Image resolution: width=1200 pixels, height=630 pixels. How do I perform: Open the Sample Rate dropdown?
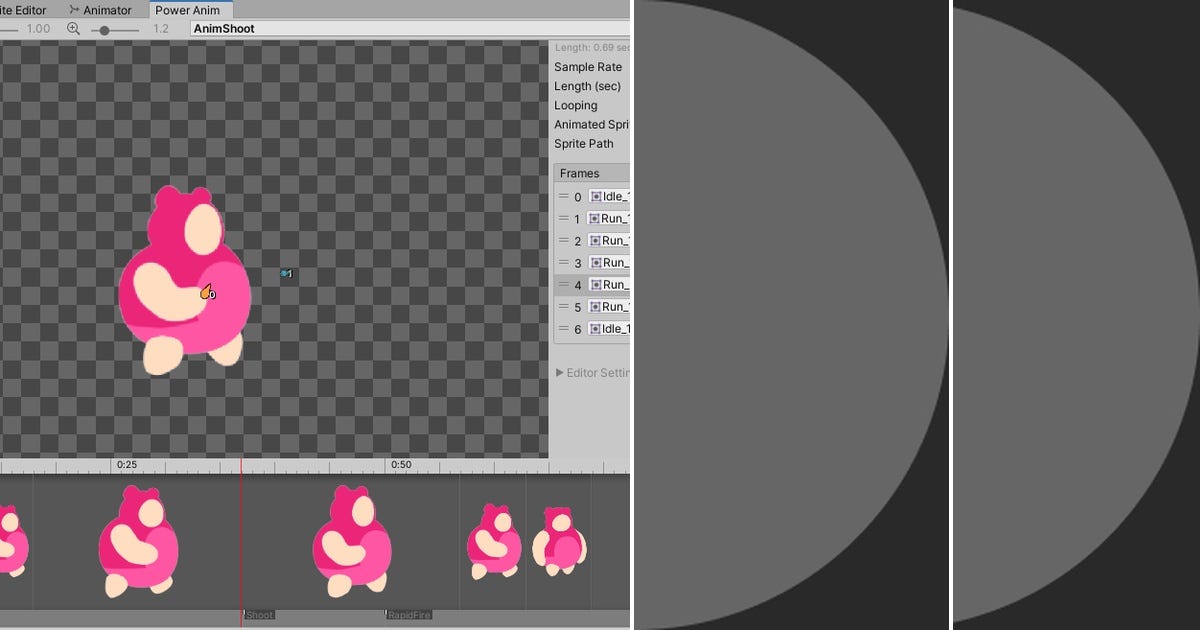click(587, 67)
